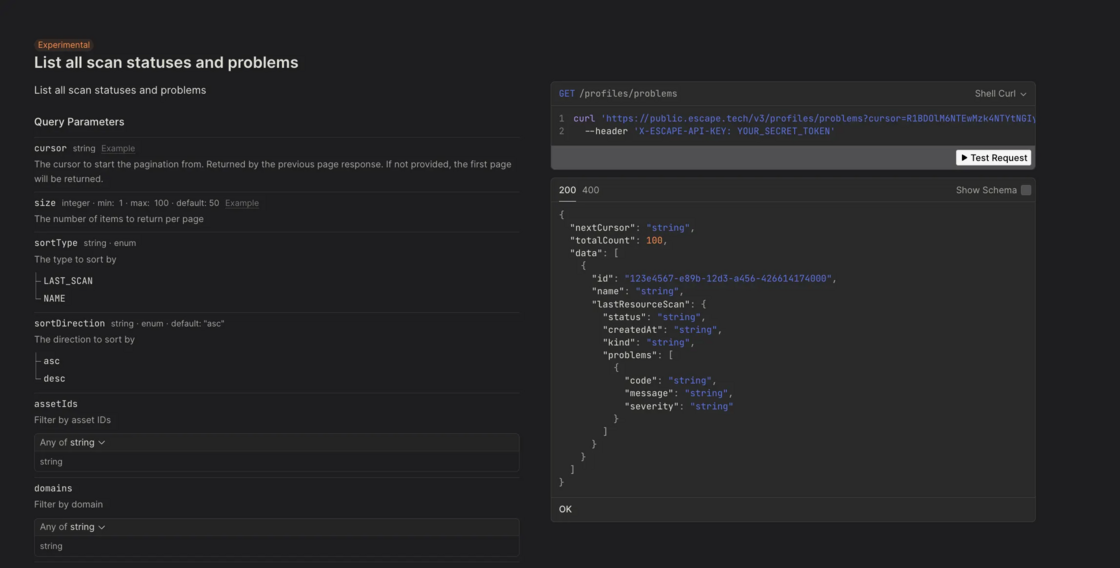
Task: Click the curl URL on code line 1
Action: (x=800, y=118)
